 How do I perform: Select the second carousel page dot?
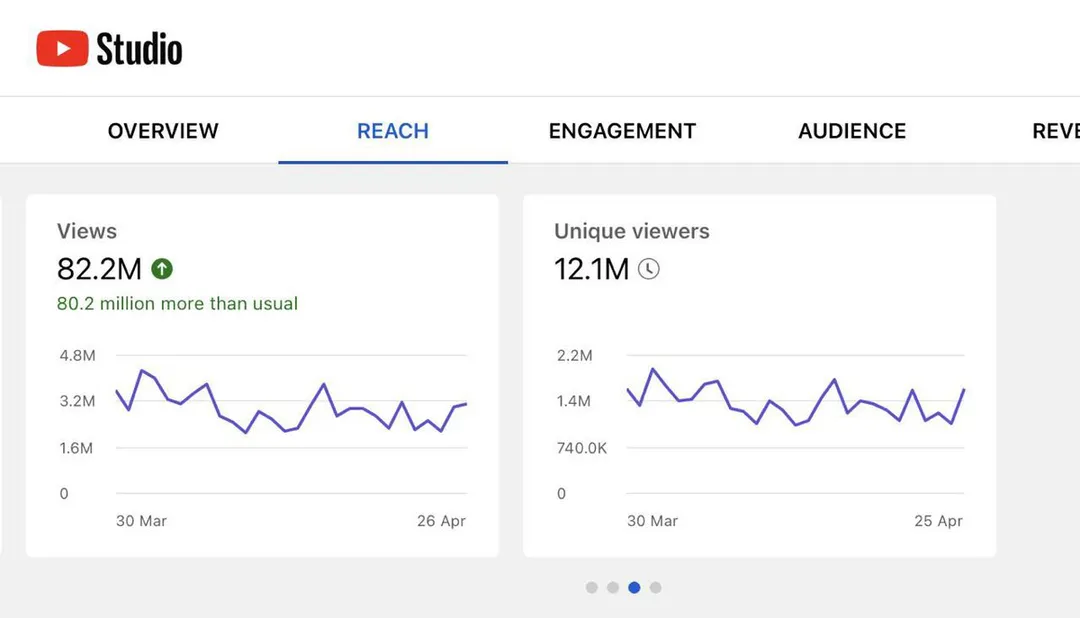click(x=613, y=588)
